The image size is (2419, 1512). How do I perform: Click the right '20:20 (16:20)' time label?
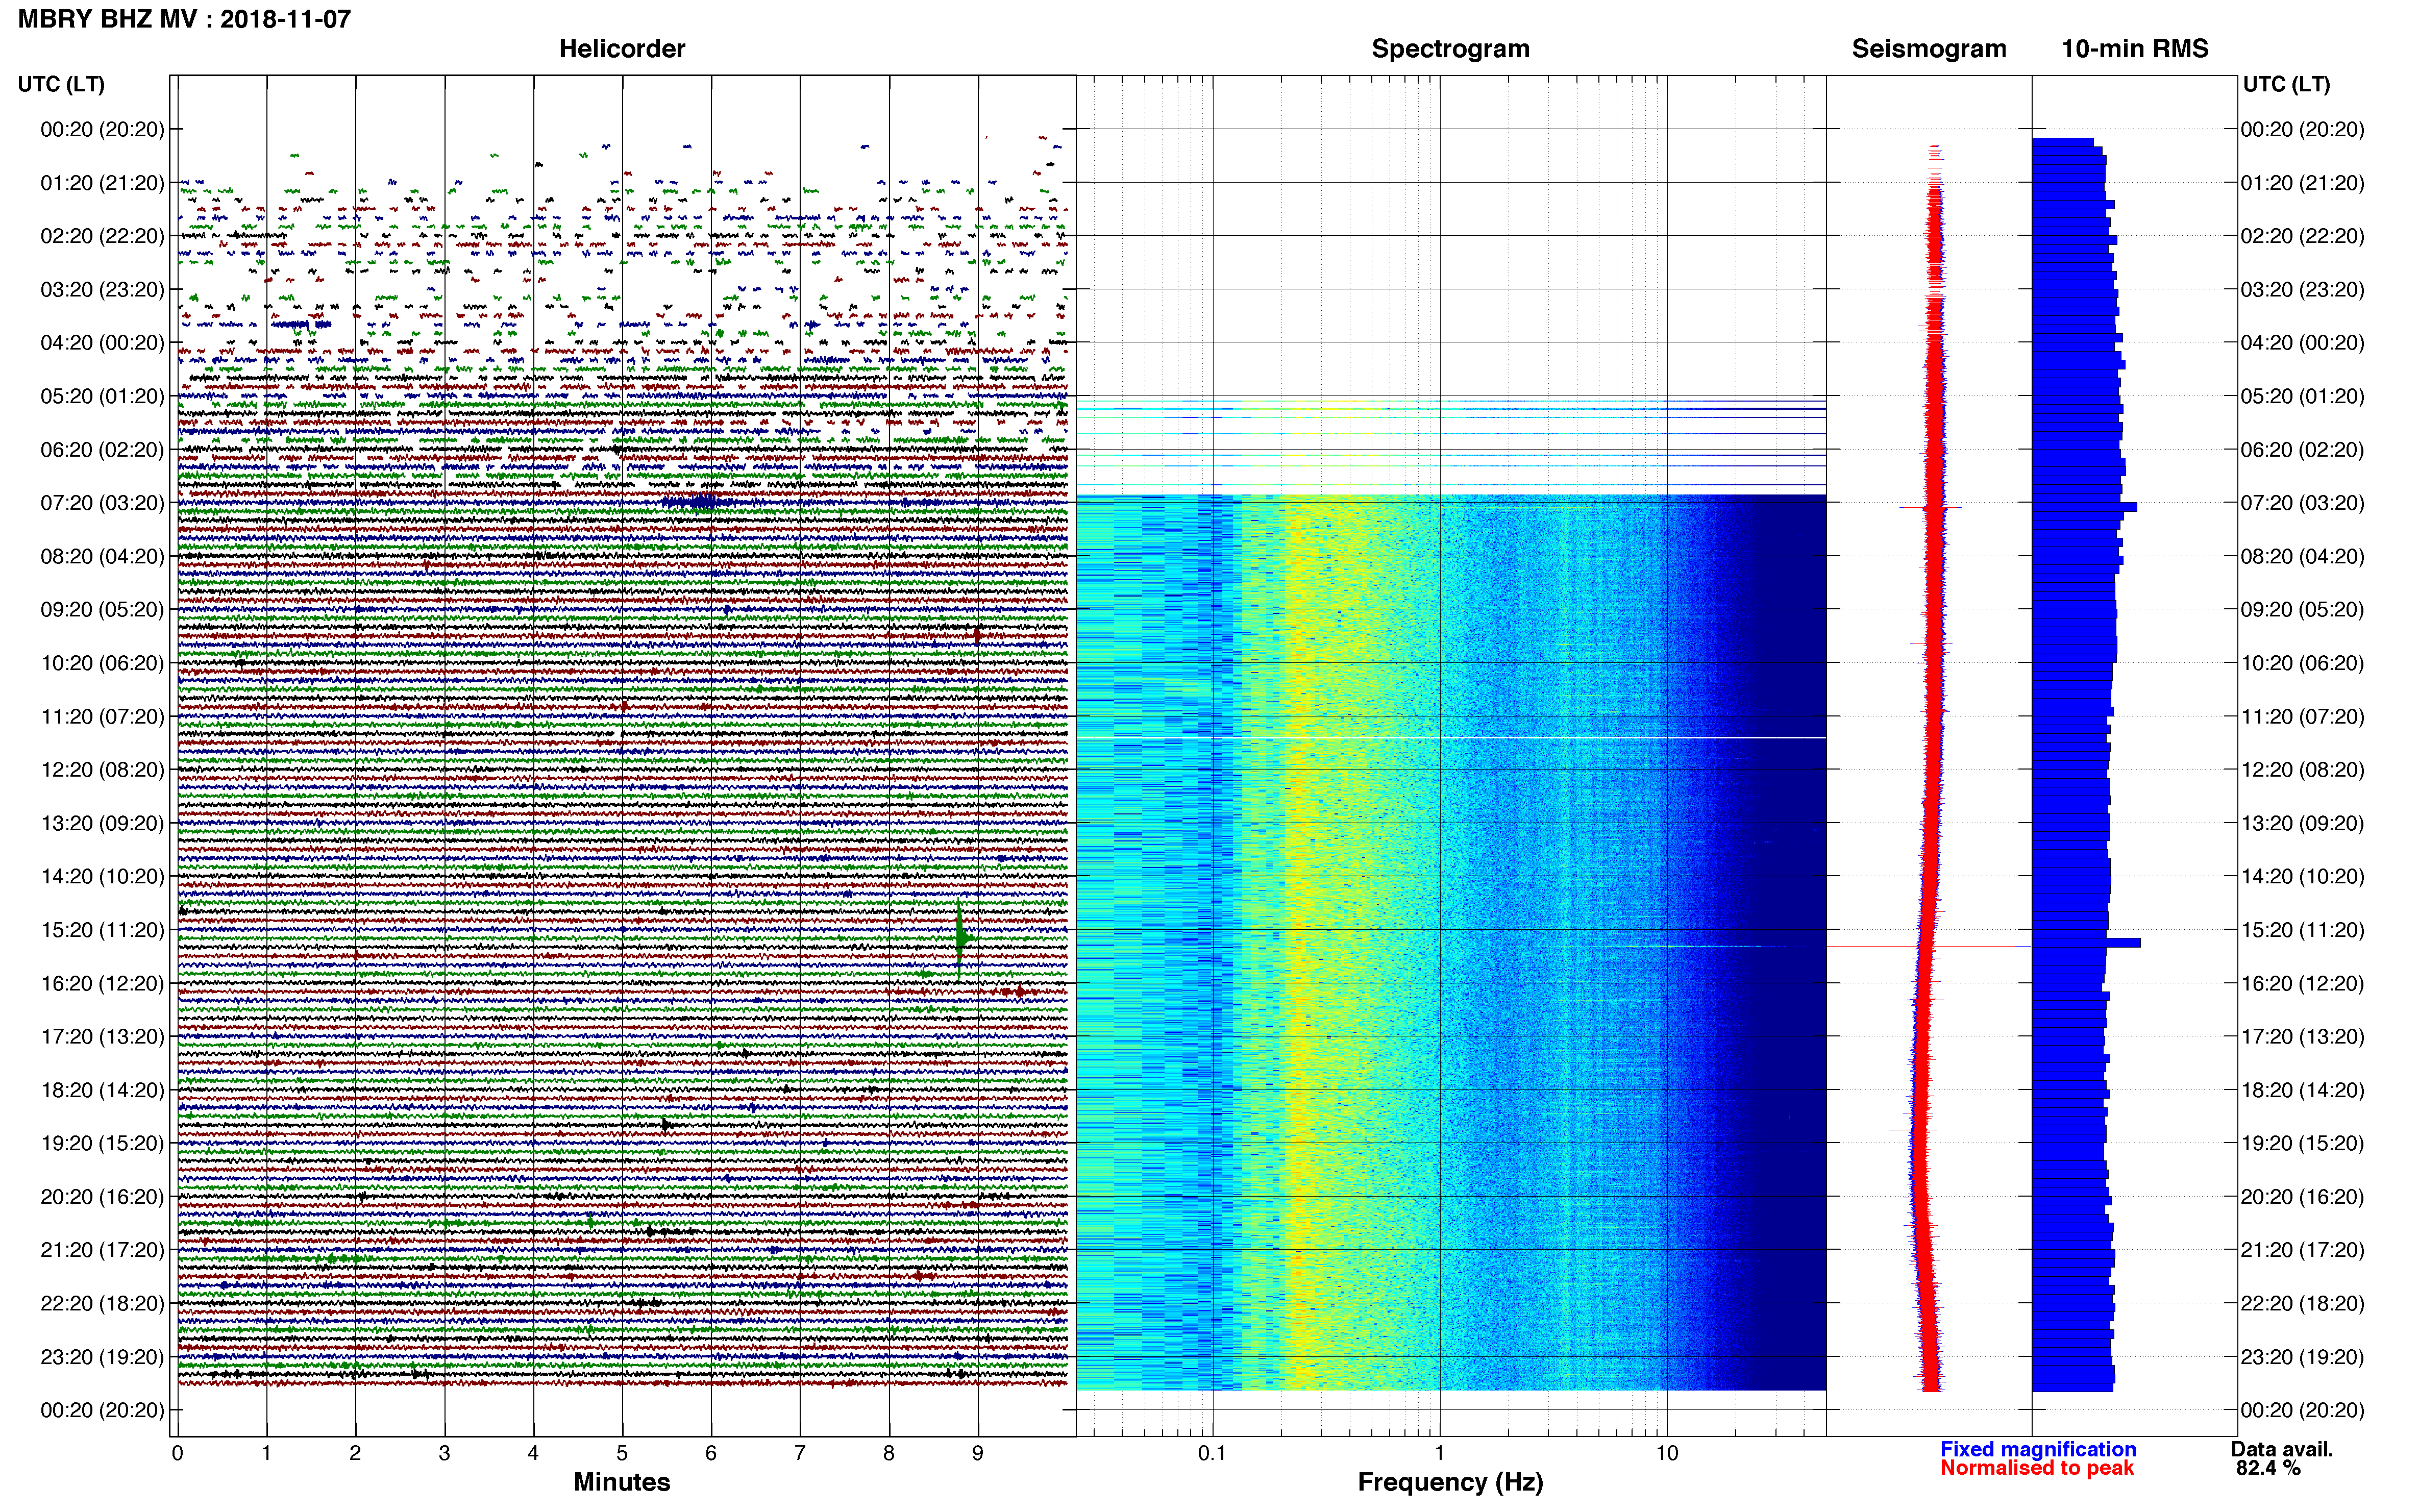pos(2302,1197)
